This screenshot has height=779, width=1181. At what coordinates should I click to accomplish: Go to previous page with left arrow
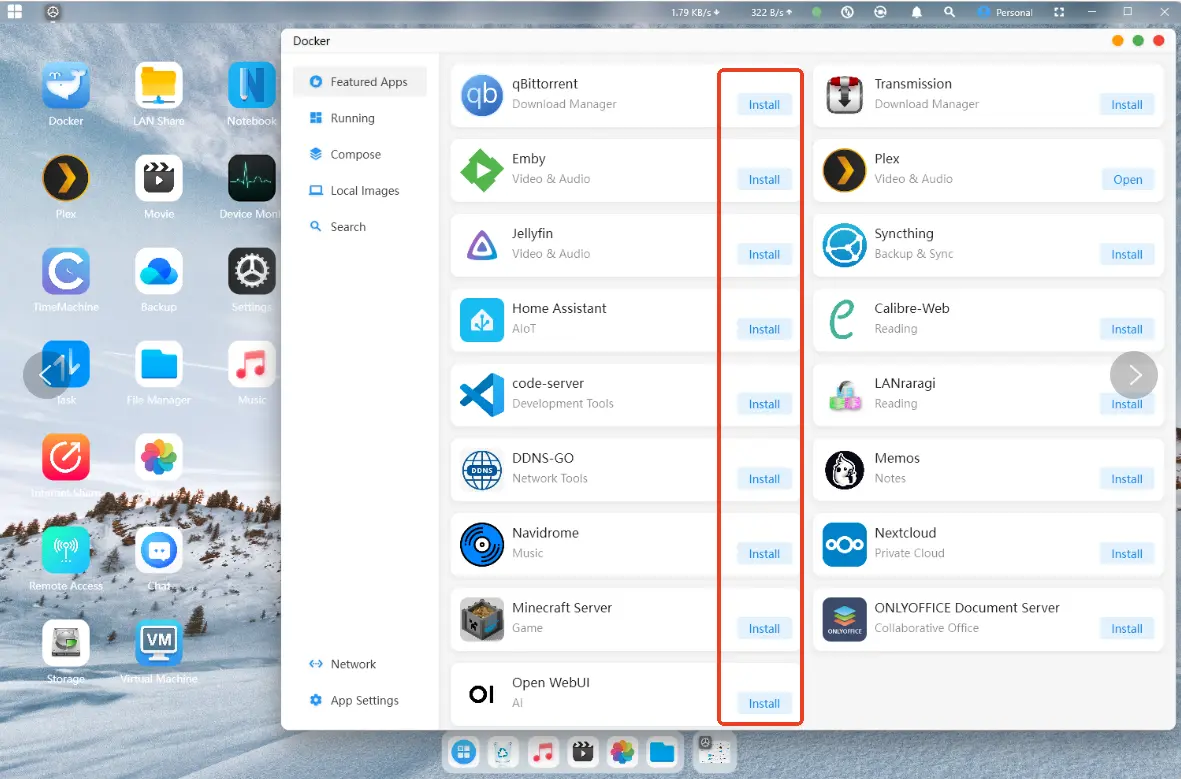click(x=46, y=375)
